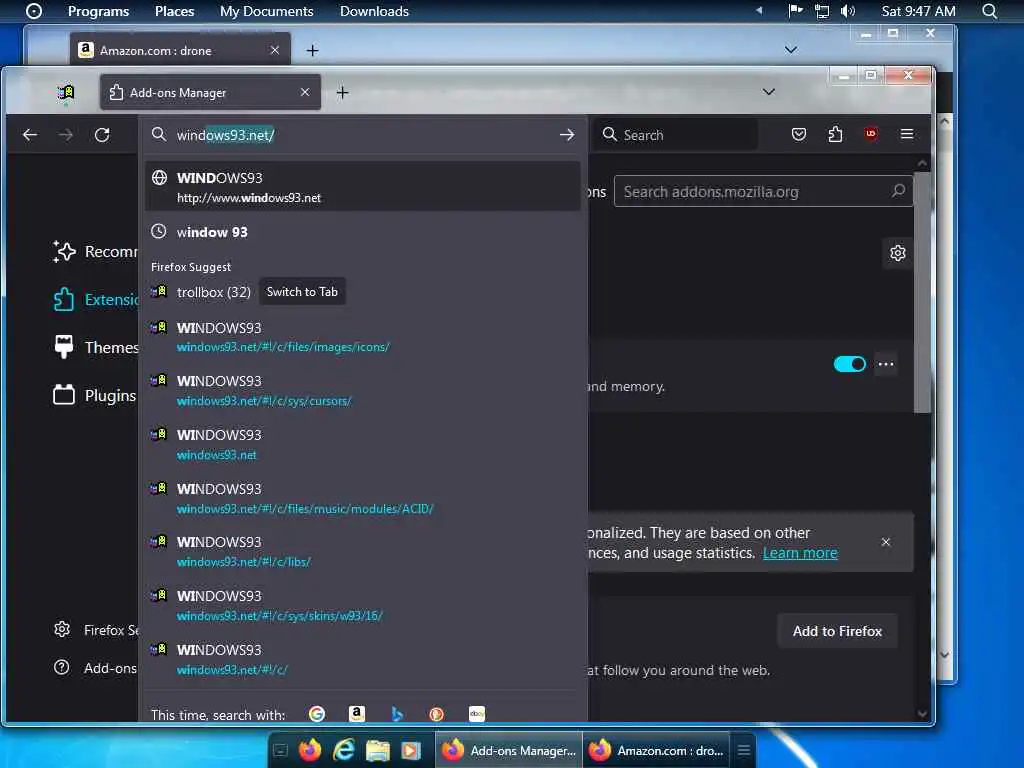This screenshot has width=1024, height=768.
Task: Select windows93.net/#!/c/sys/cursors/ suggestion
Action: 362,391
